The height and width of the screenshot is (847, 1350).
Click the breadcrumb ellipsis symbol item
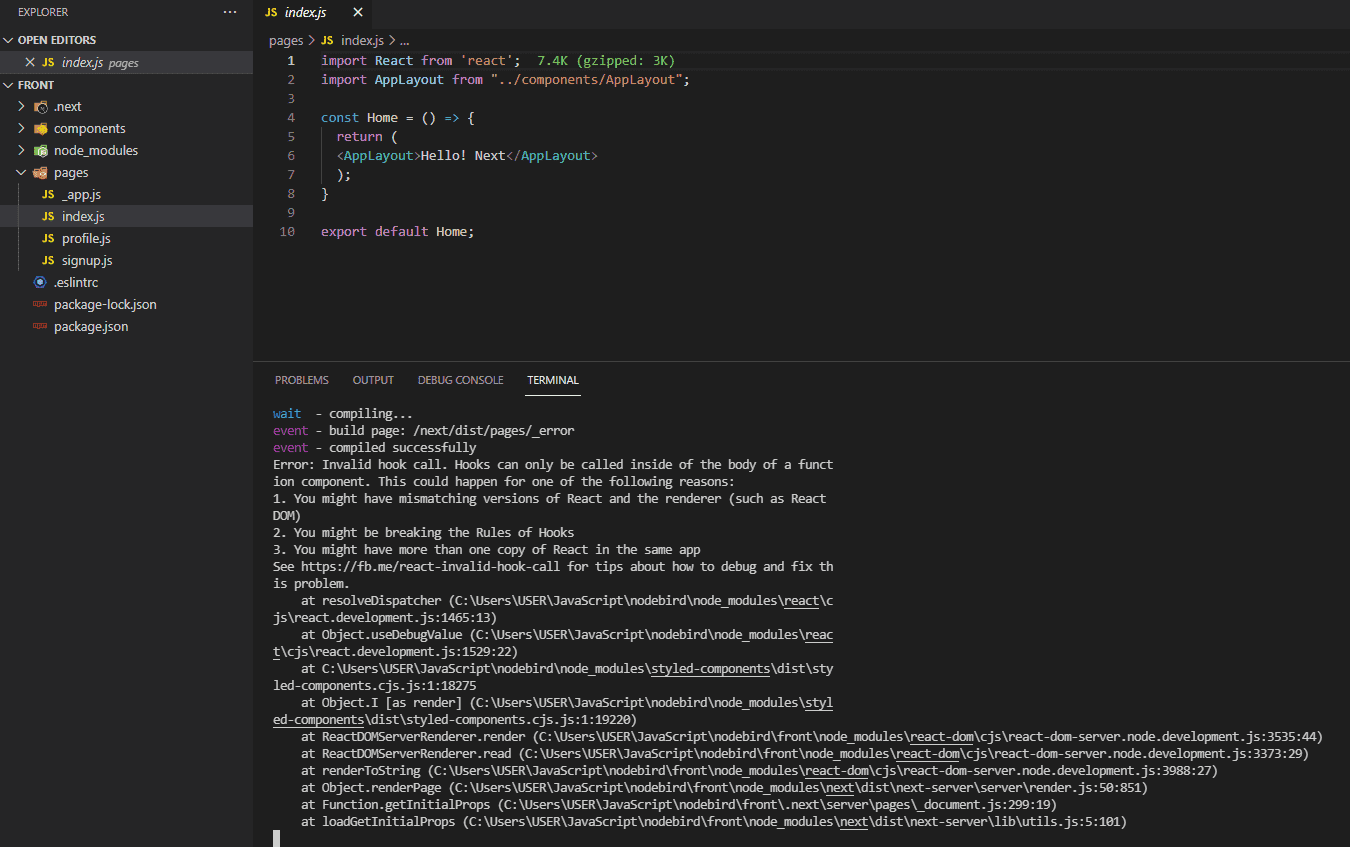(x=404, y=41)
